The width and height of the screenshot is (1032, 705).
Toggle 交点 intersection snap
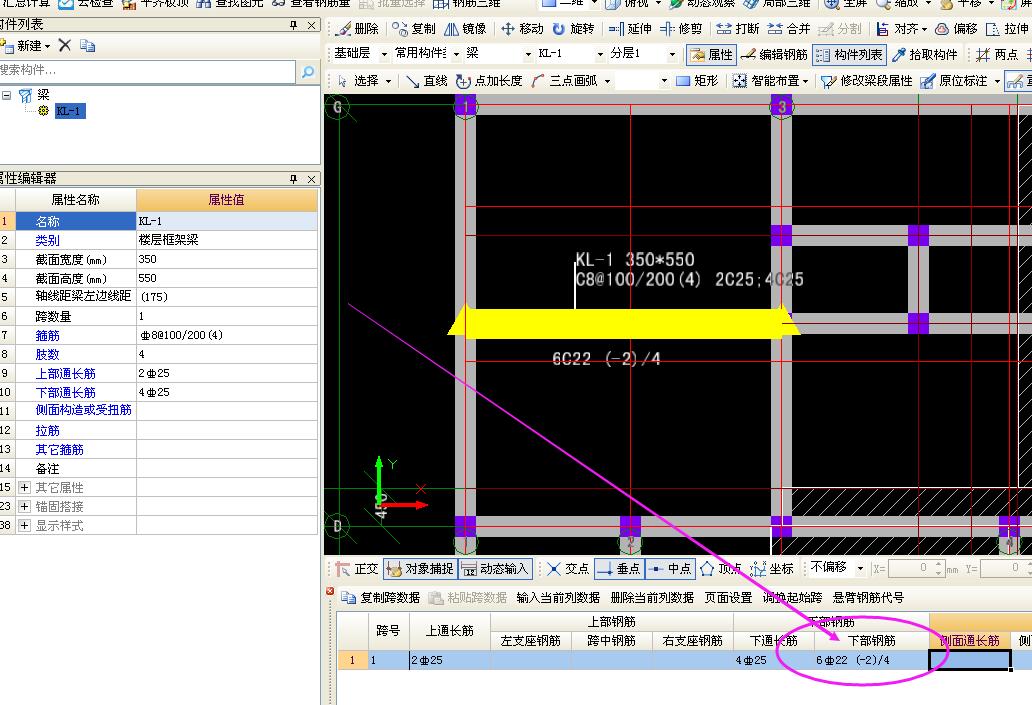(569, 569)
